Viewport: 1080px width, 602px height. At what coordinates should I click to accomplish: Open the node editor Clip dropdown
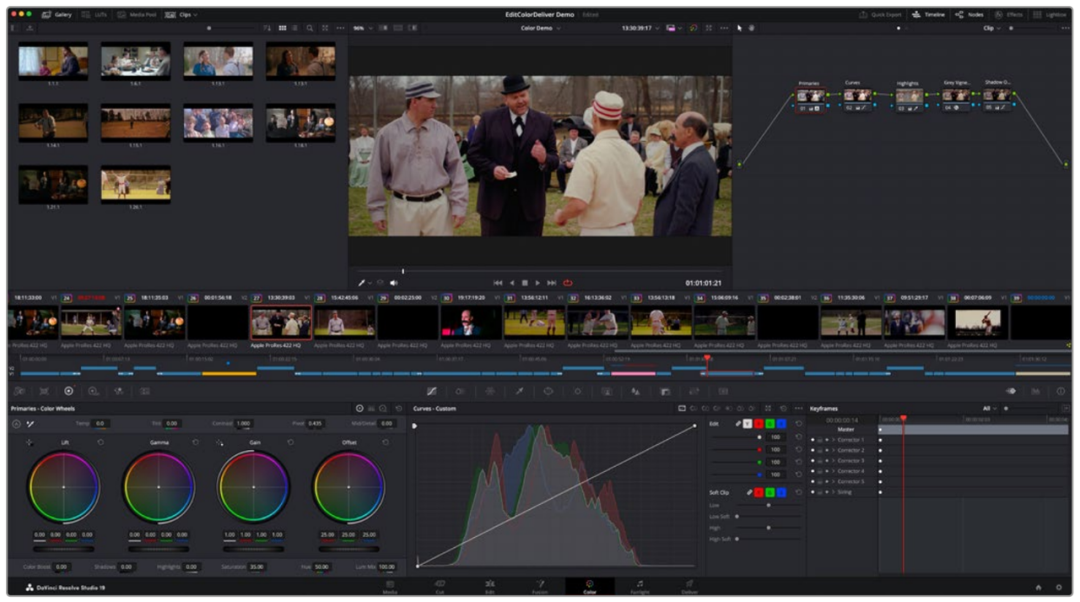(x=990, y=28)
